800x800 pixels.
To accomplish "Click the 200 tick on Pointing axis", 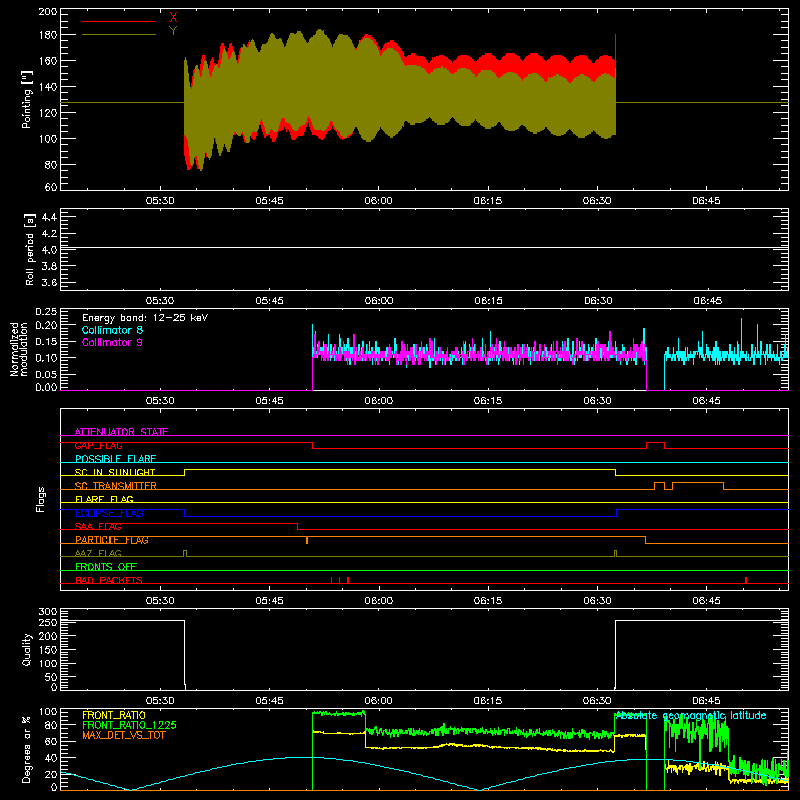I will (47, 11).
